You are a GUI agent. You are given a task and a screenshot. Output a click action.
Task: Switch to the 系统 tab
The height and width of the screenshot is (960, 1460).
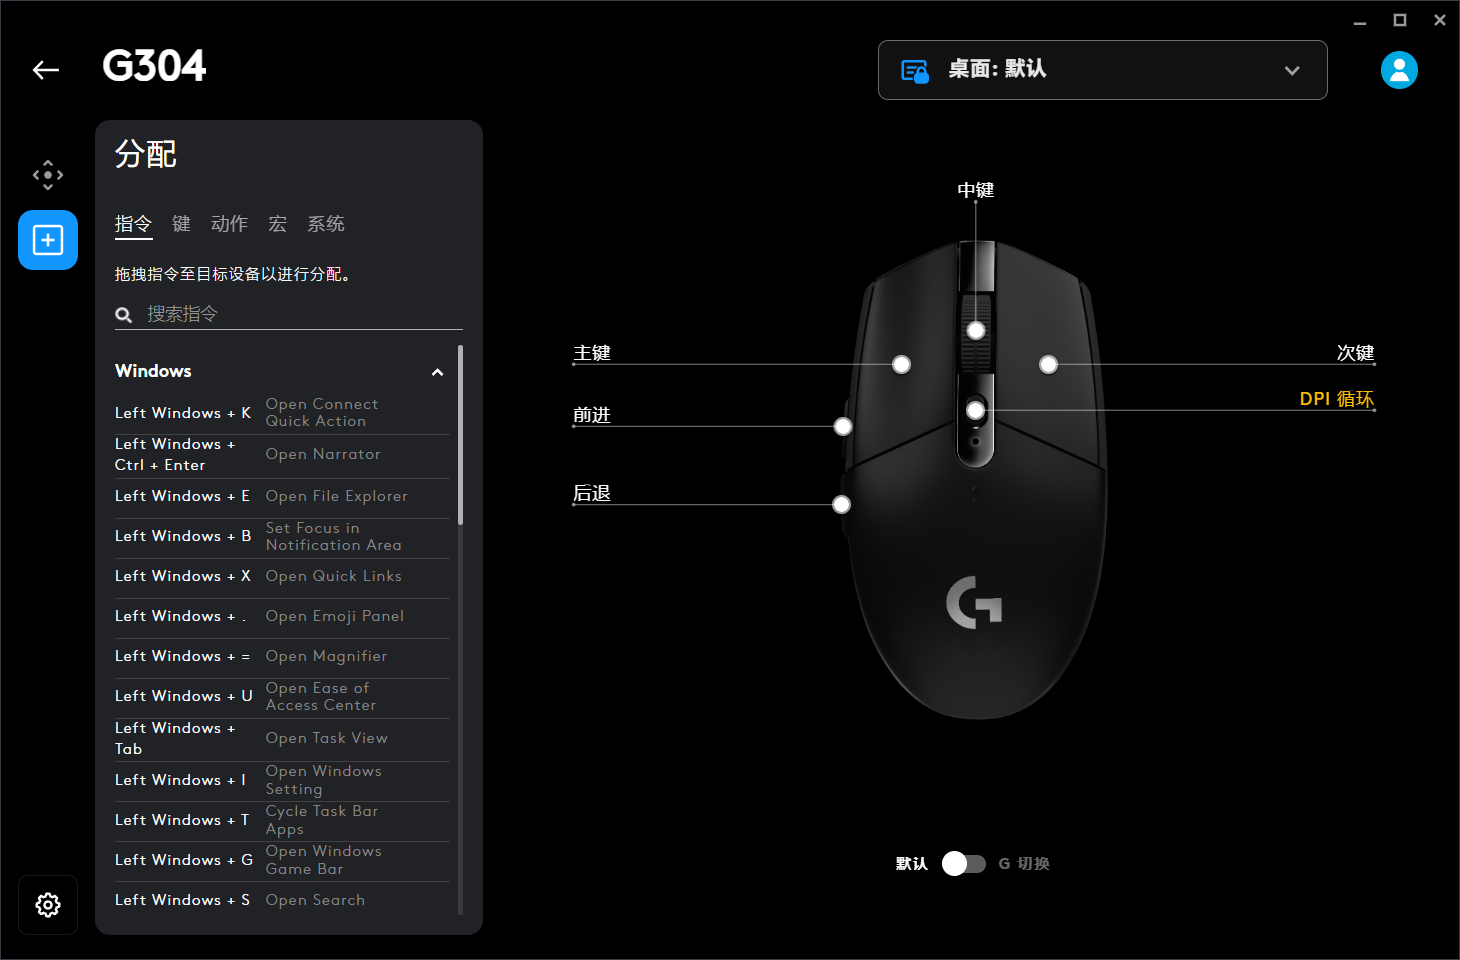tap(326, 224)
